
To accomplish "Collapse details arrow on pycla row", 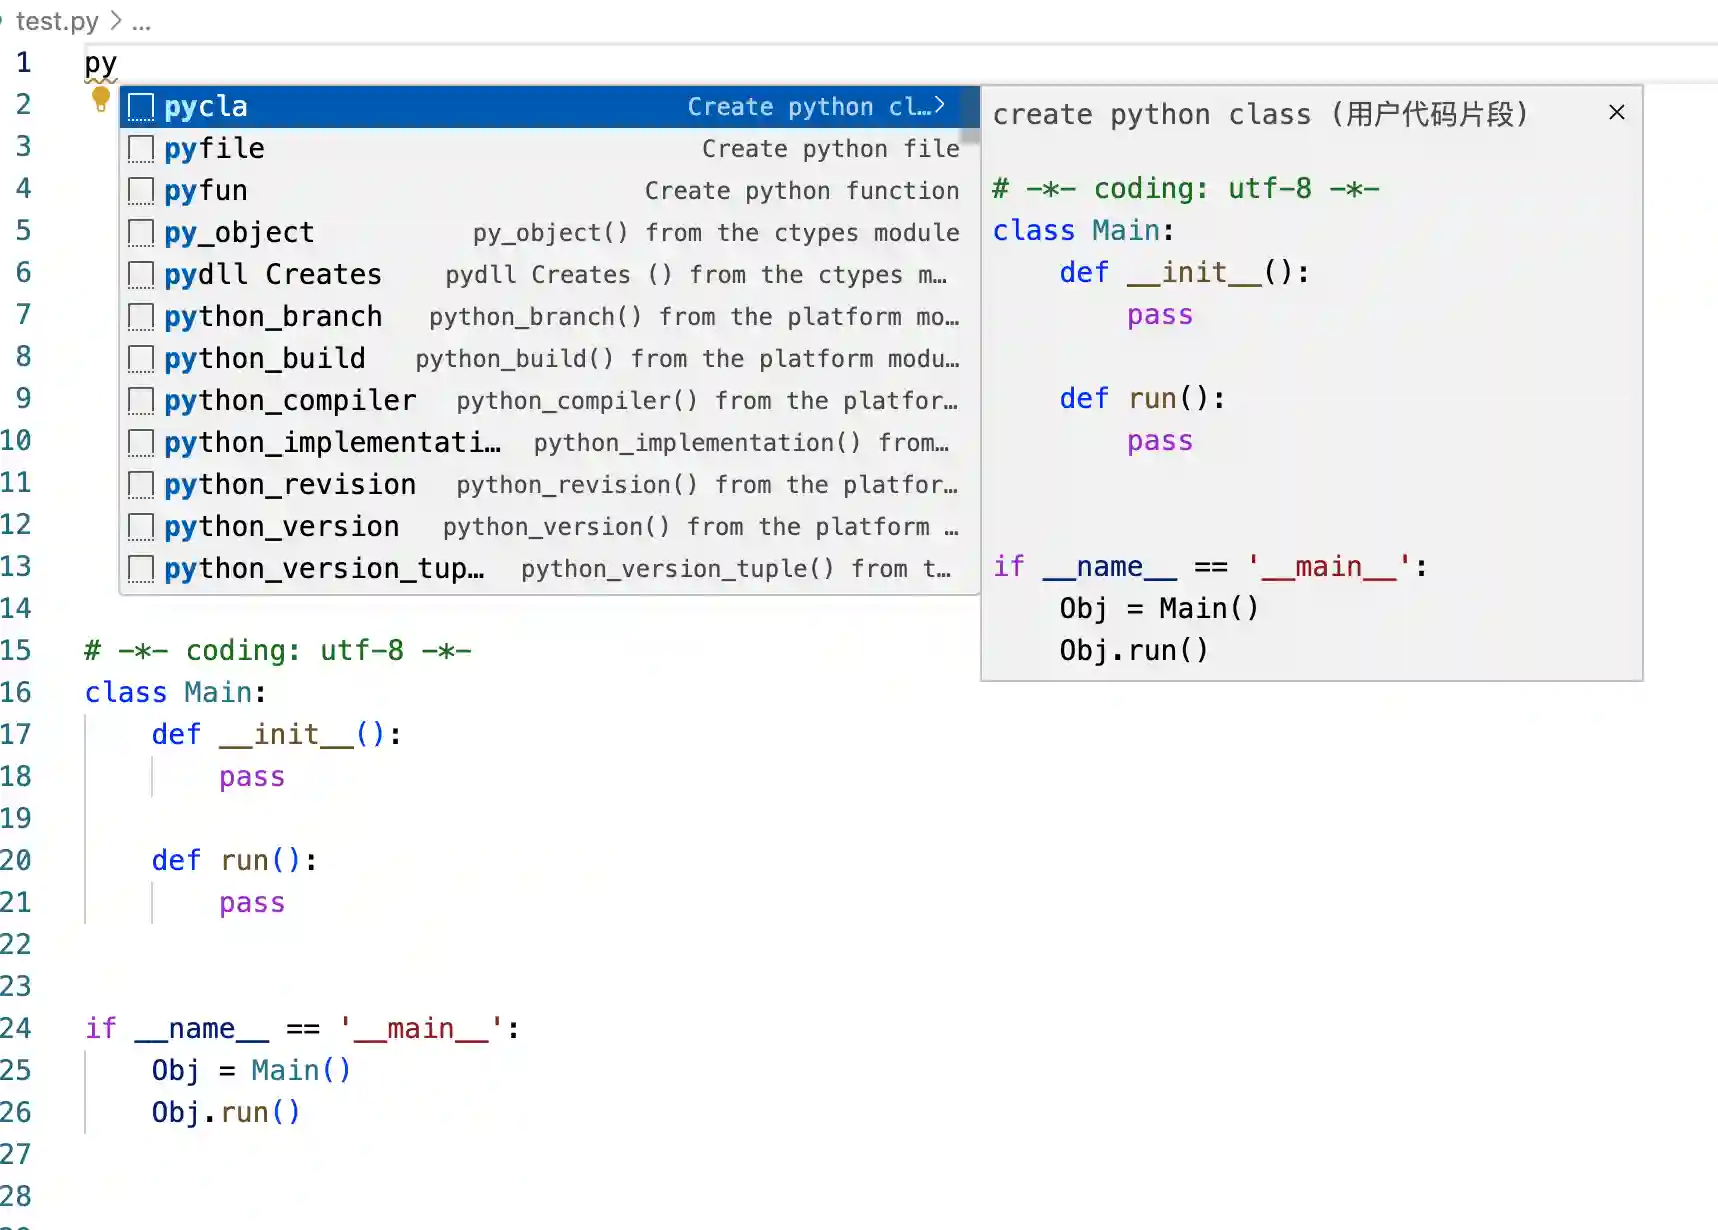I will (940, 106).
